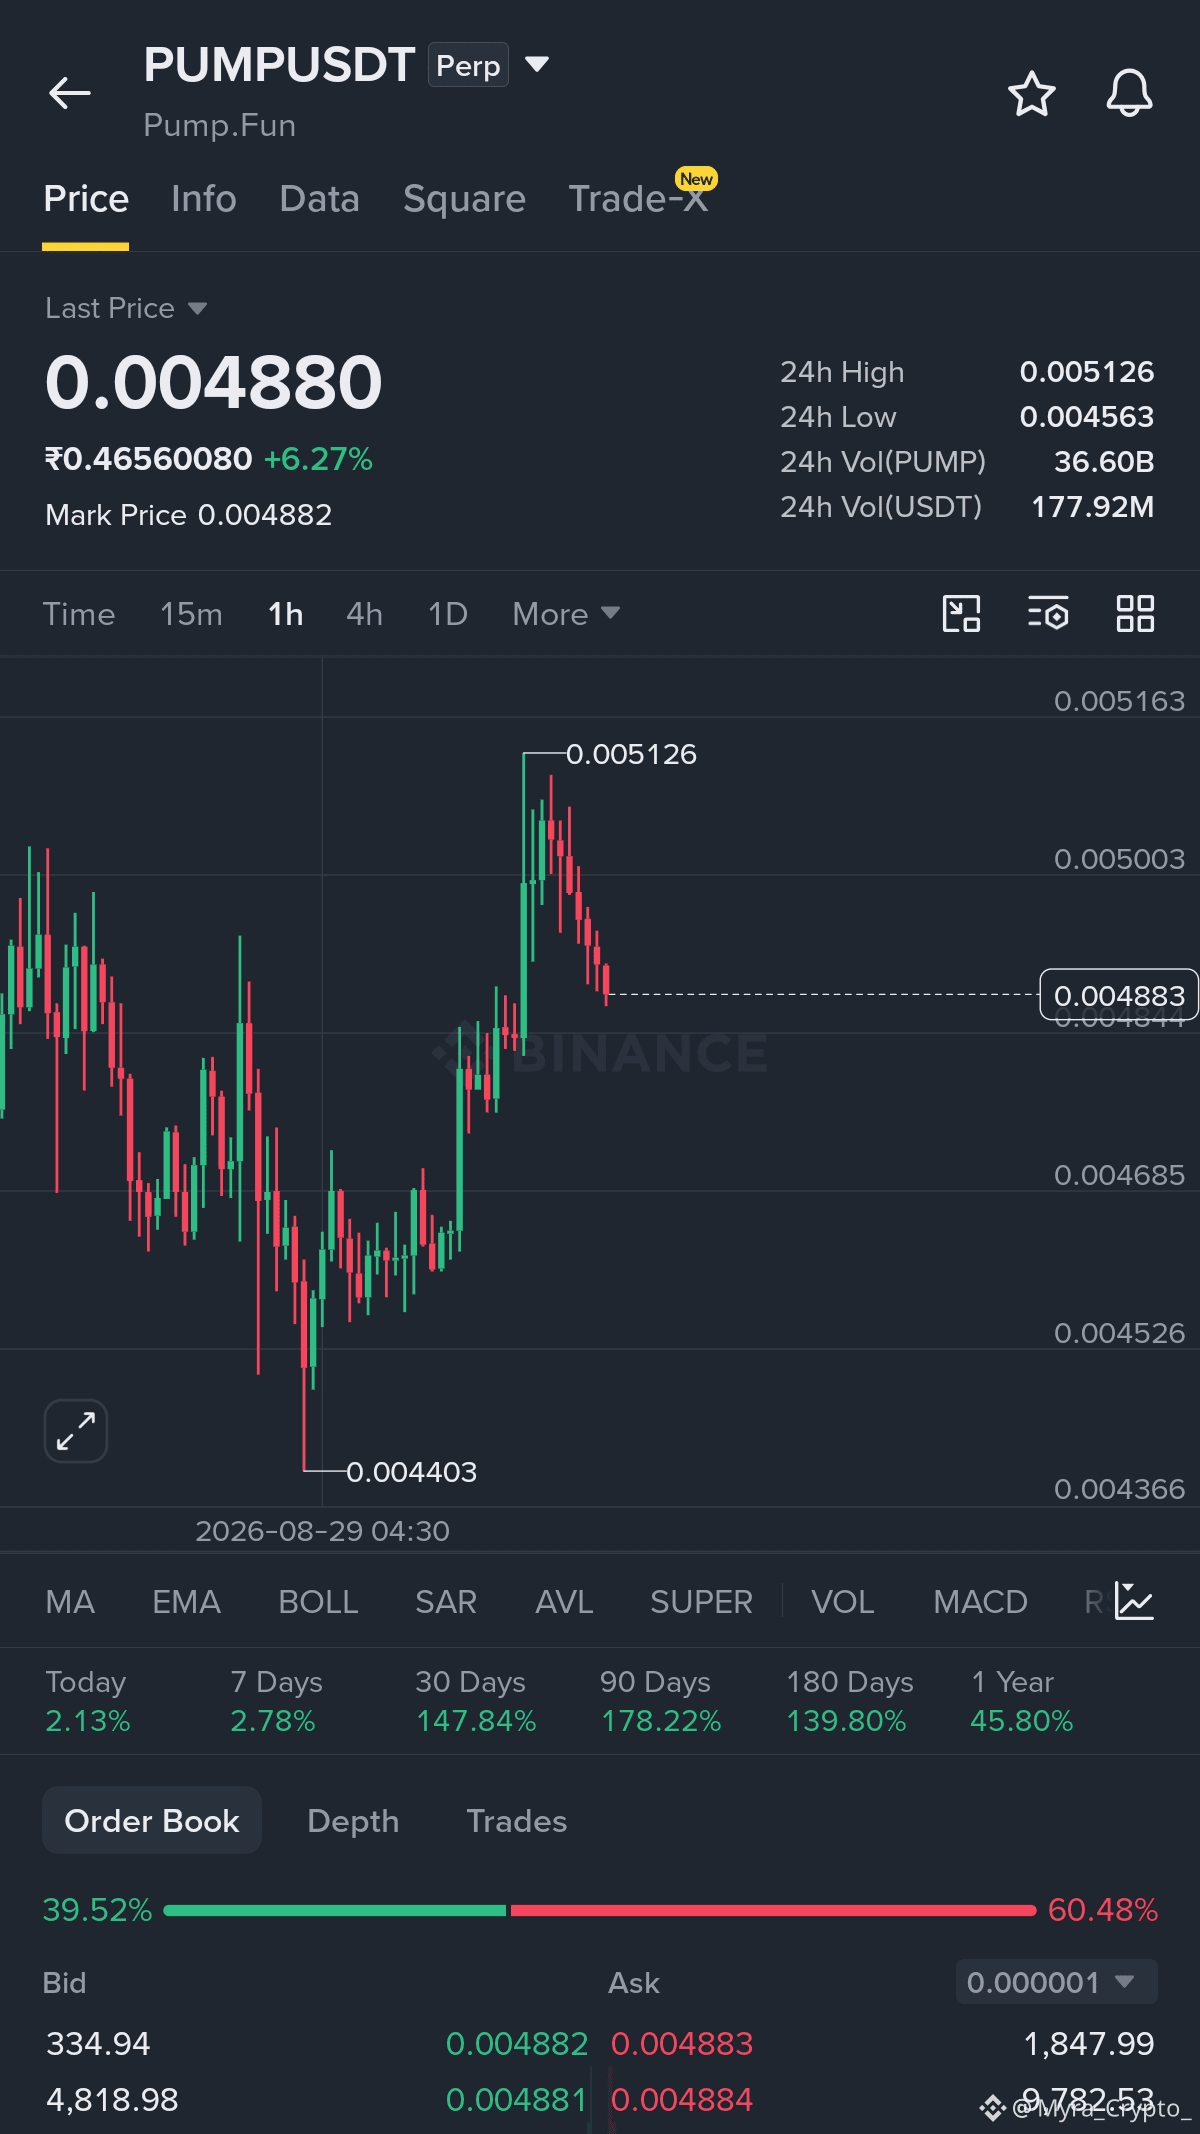Open the Square tab
Viewport: 1200px width, 2134px height.
[x=464, y=199]
